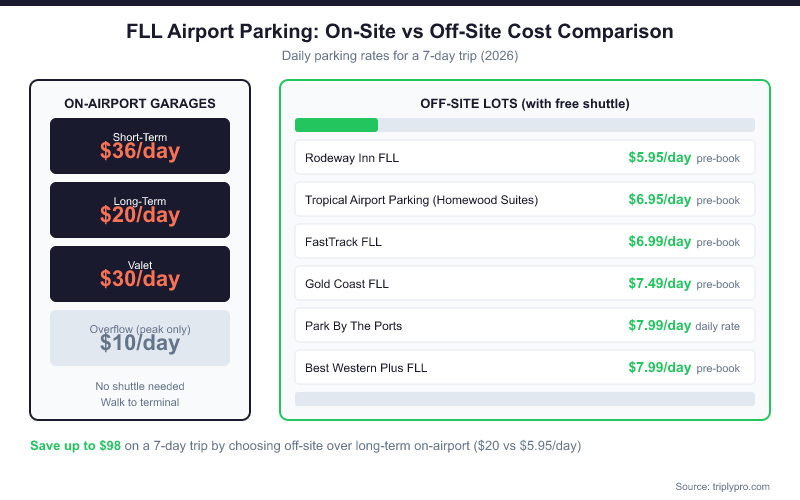800x500 pixels.
Task: Select the Long-Term $20/day card
Action: tap(140, 210)
